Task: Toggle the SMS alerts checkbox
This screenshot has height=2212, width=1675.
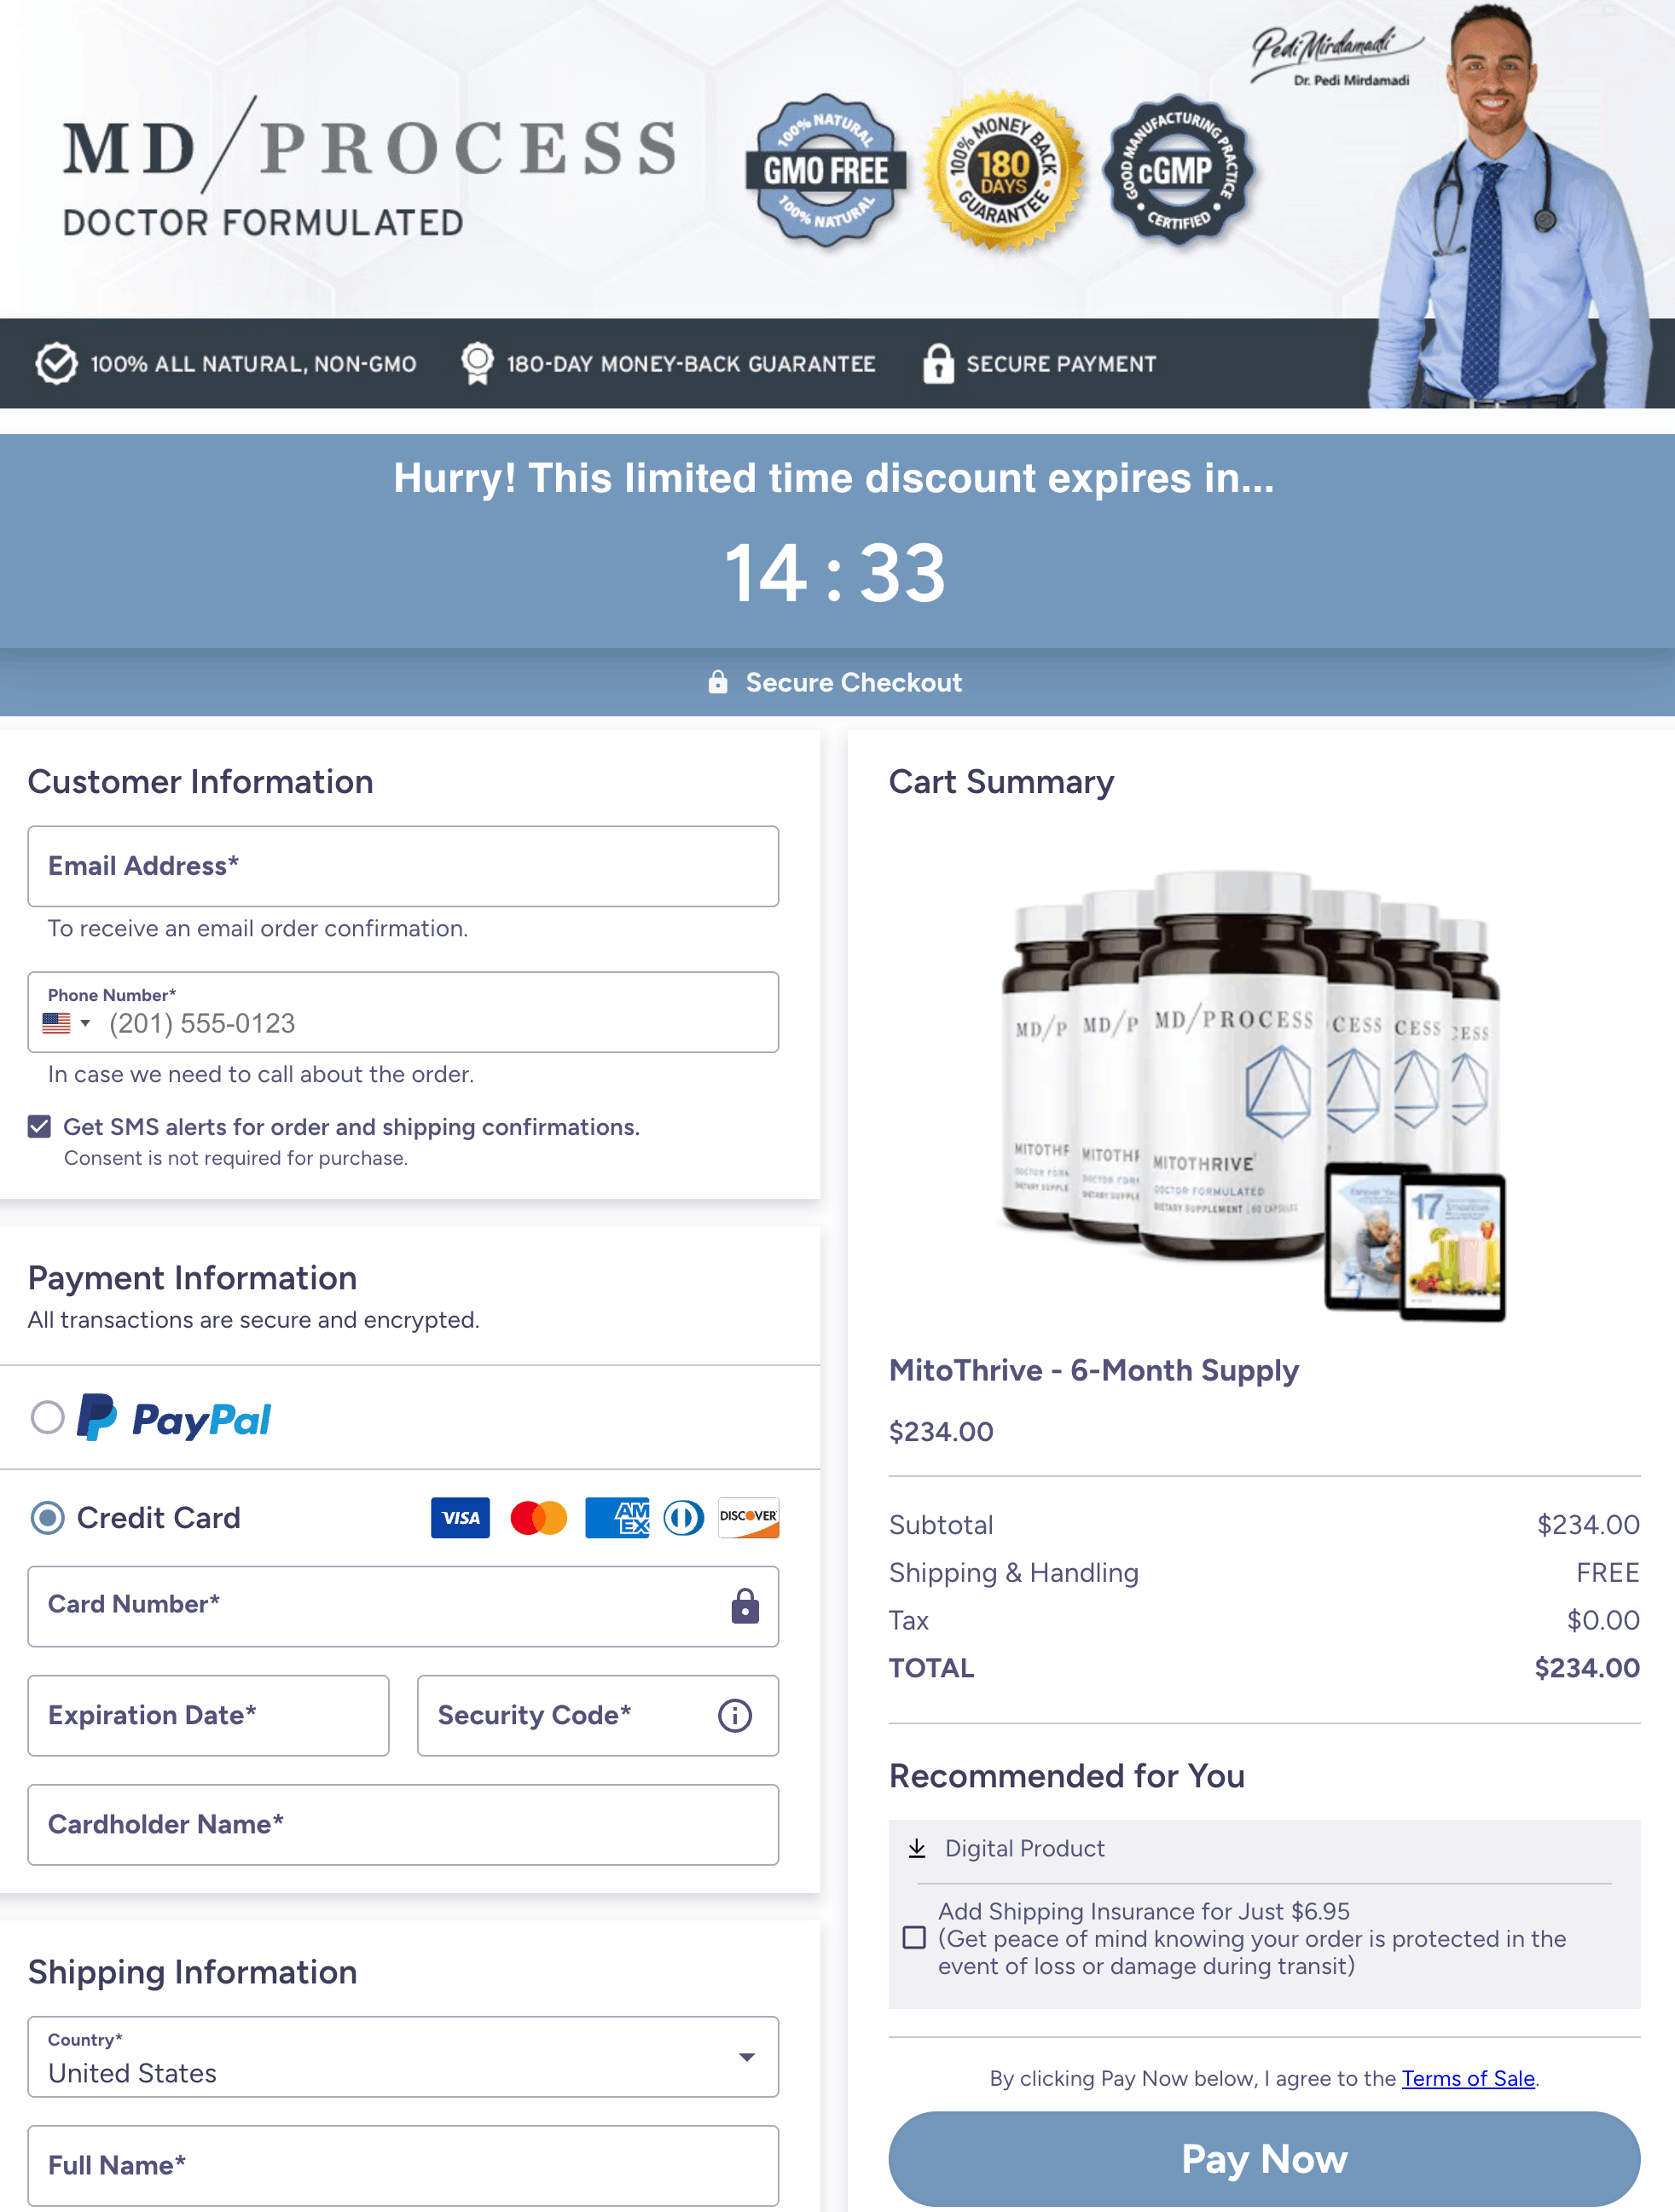Action: coord(39,1127)
